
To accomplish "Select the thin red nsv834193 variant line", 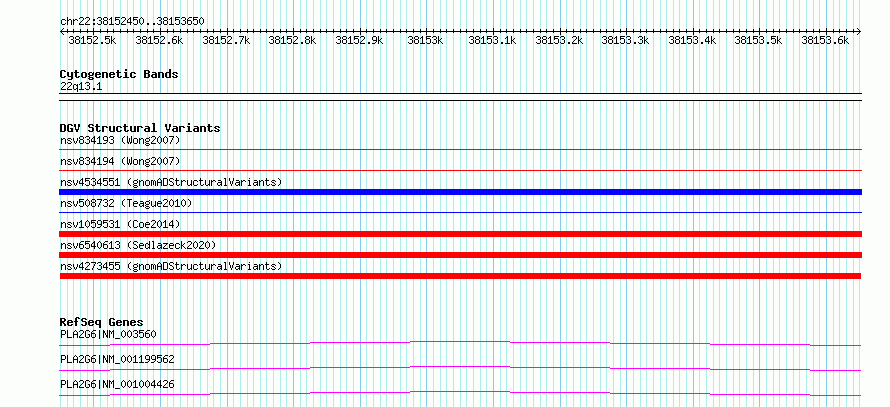I will pos(460,149).
